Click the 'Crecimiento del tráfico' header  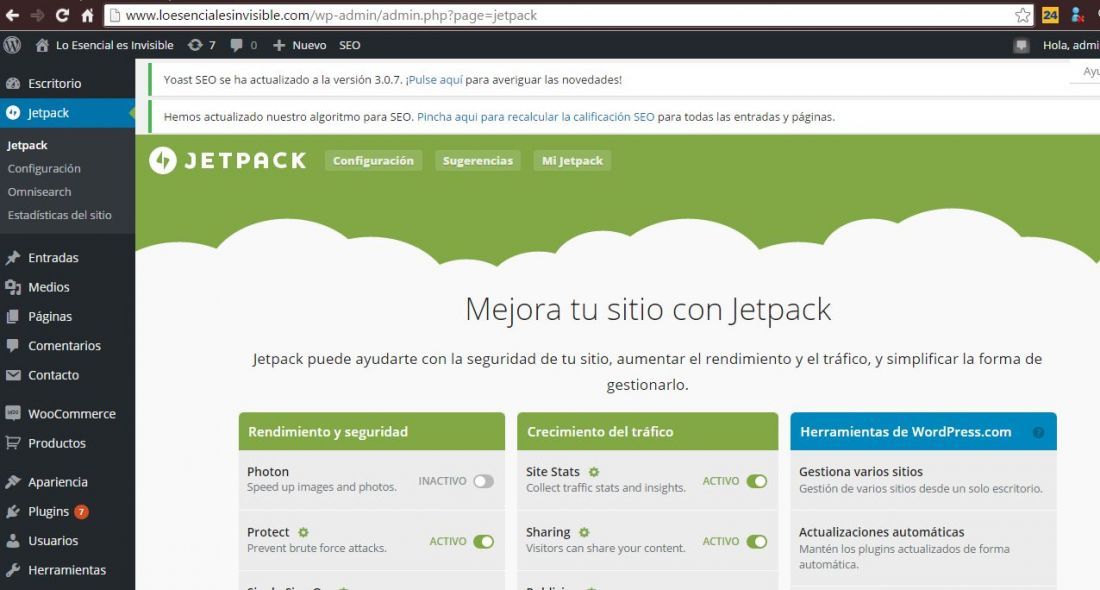tap(648, 431)
